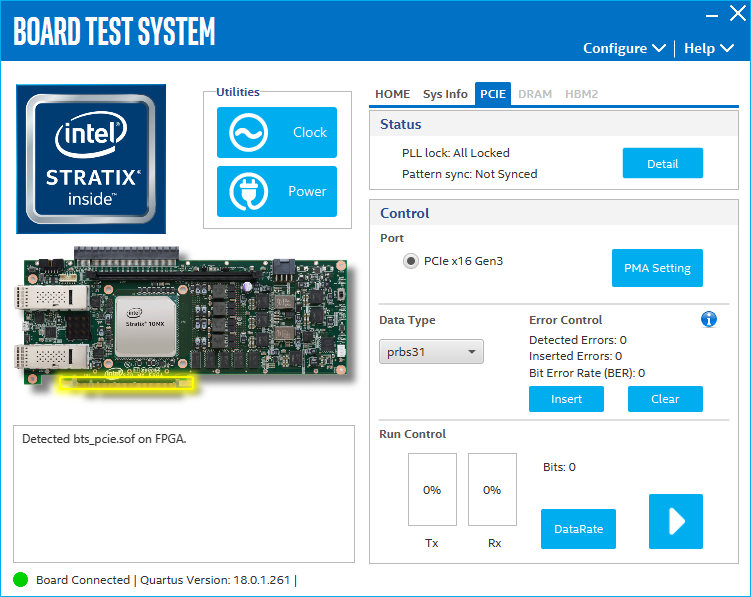Expand the Configure menu

click(624, 48)
